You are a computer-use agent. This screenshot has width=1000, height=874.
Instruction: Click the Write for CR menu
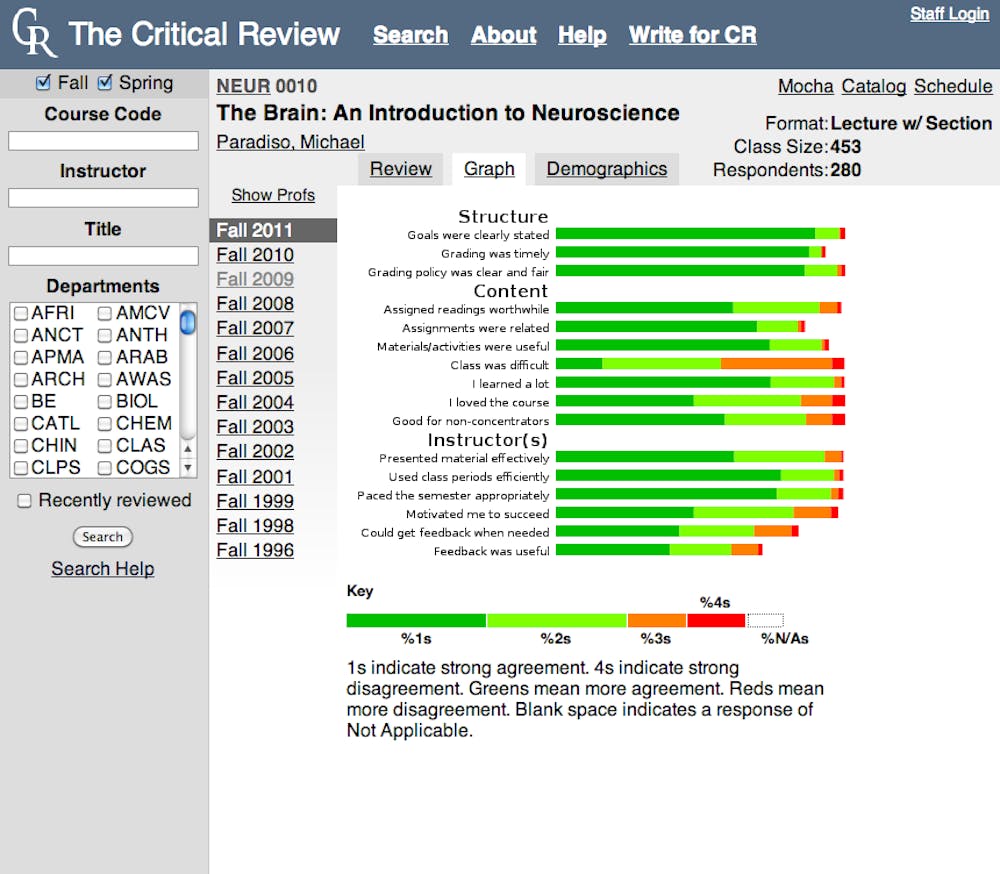pyautogui.click(x=692, y=35)
